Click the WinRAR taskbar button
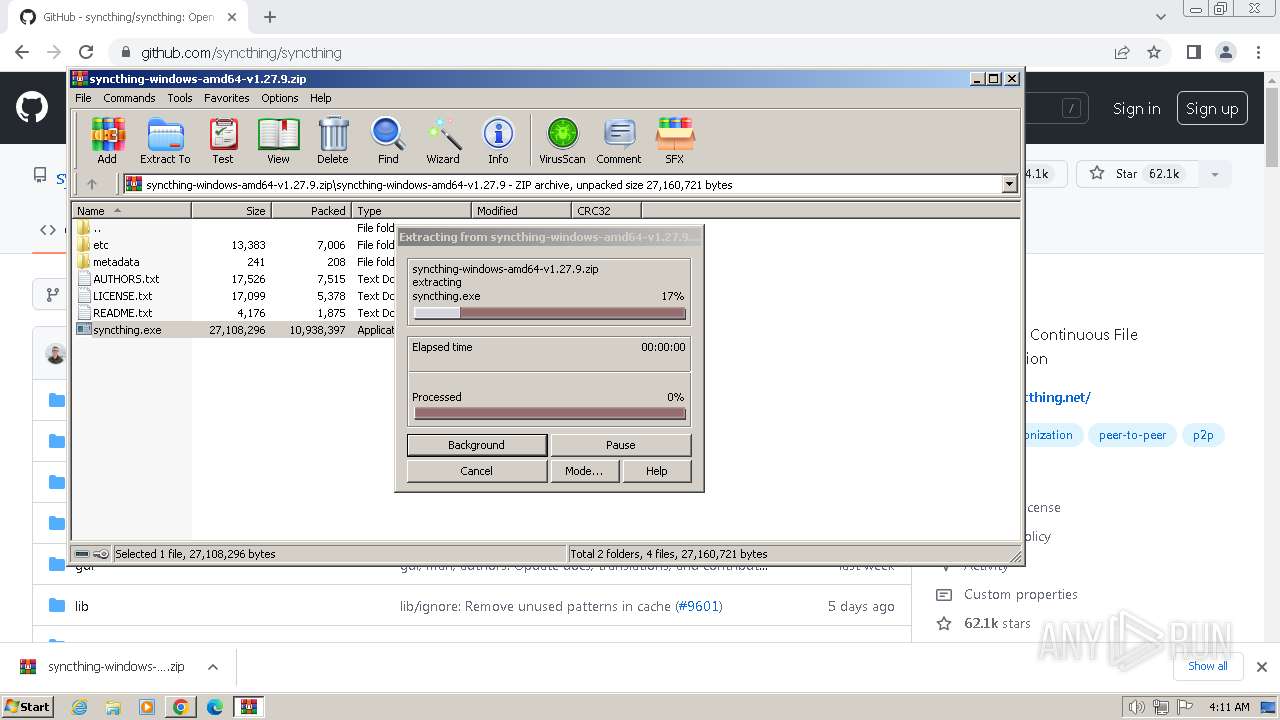Image resolution: width=1280 pixels, height=720 pixels. tap(249, 707)
